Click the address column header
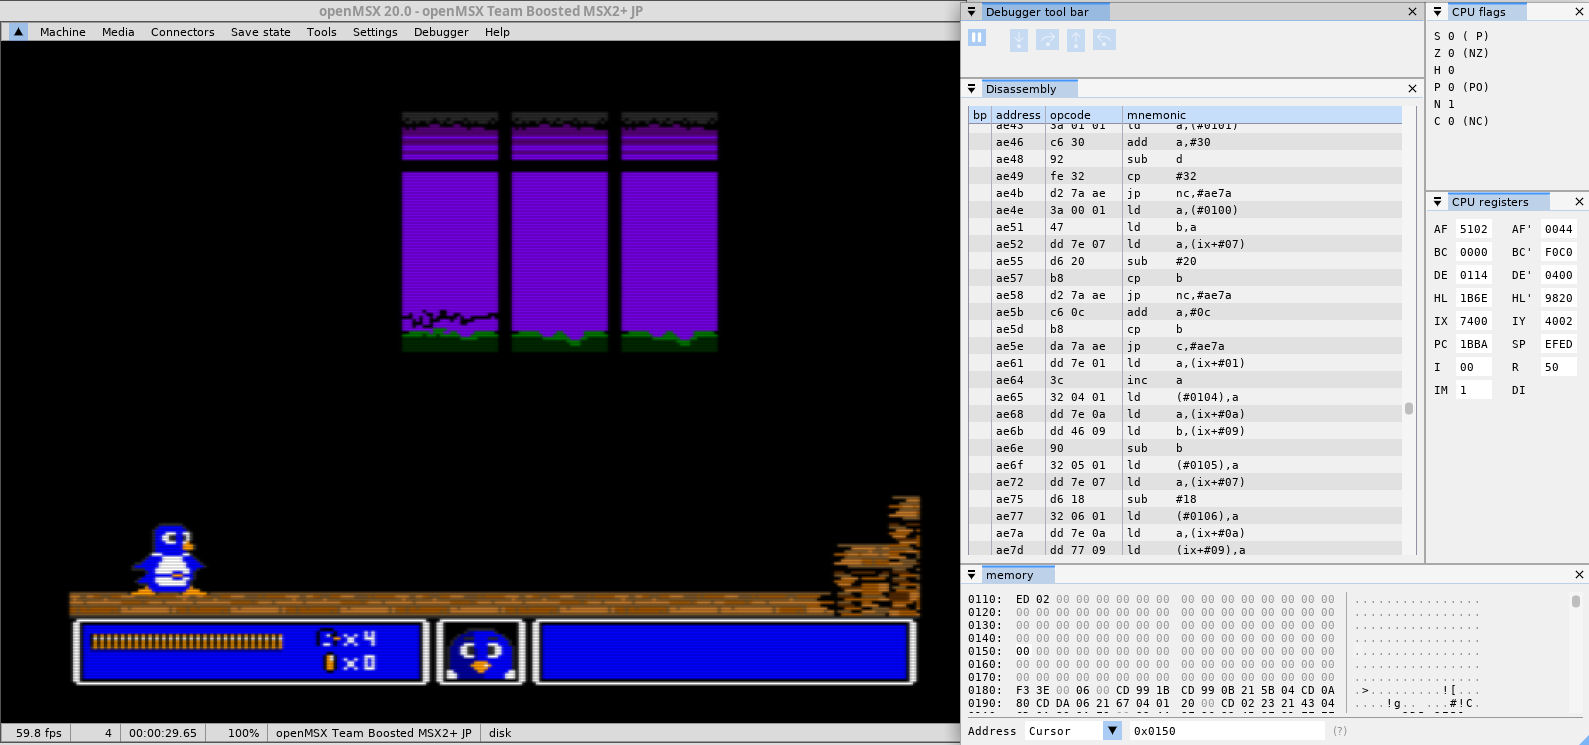 1018,115
